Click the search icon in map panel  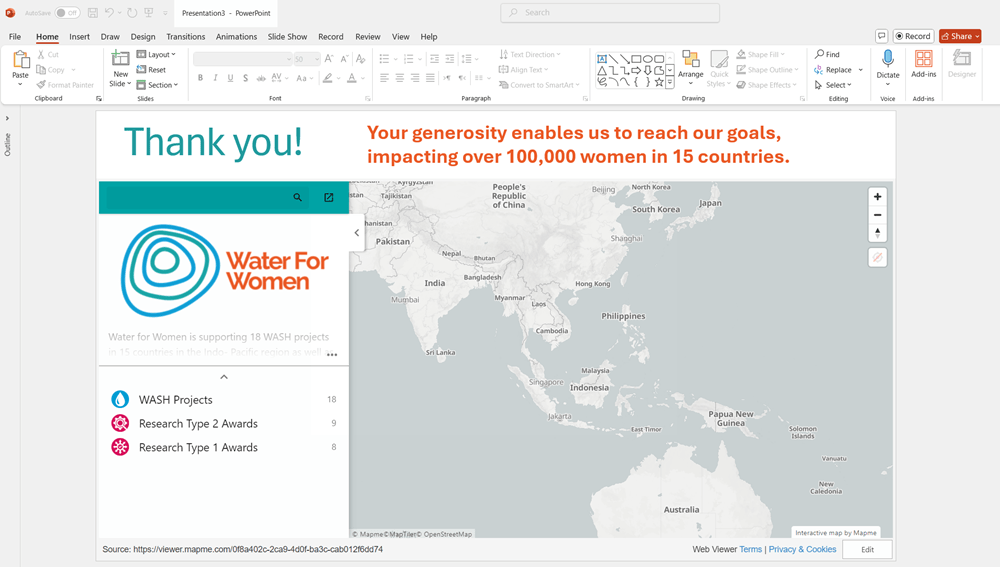pos(297,198)
